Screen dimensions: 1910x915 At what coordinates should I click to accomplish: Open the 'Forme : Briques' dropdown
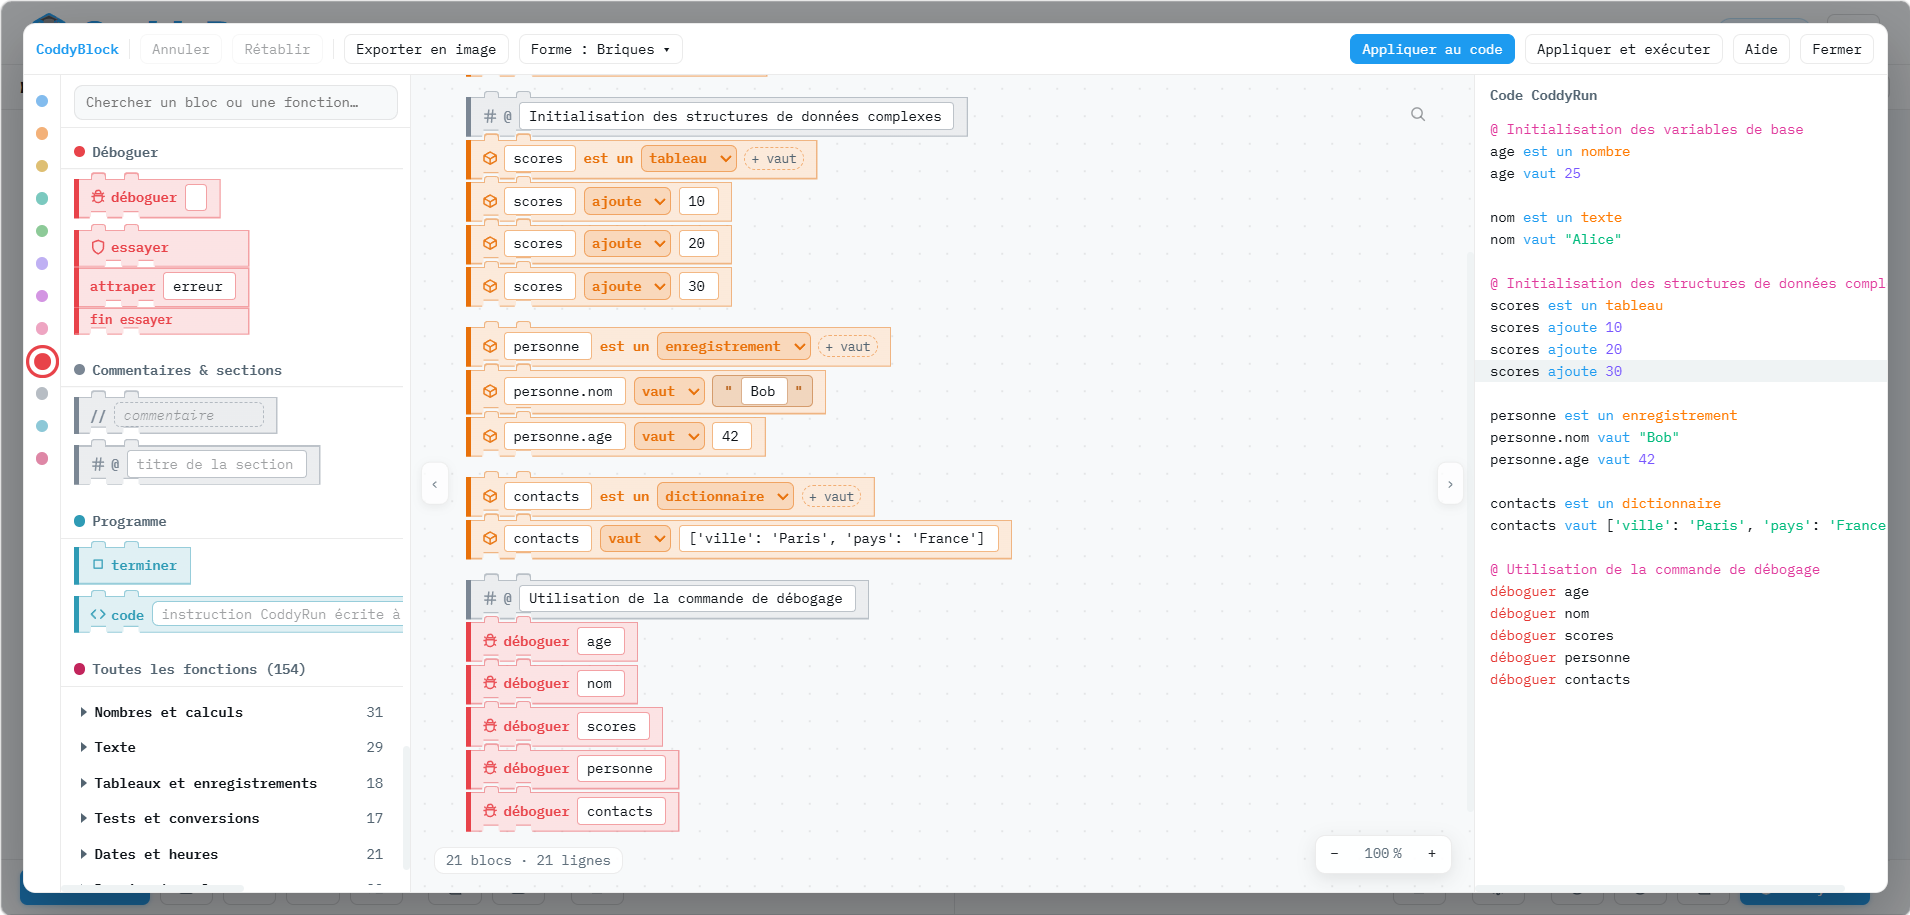click(600, 49)
